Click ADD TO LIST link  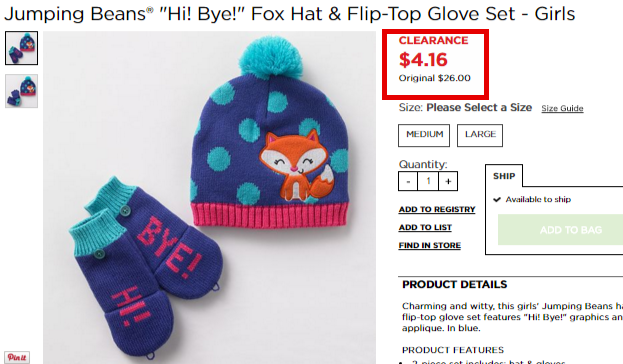(425, 227)
